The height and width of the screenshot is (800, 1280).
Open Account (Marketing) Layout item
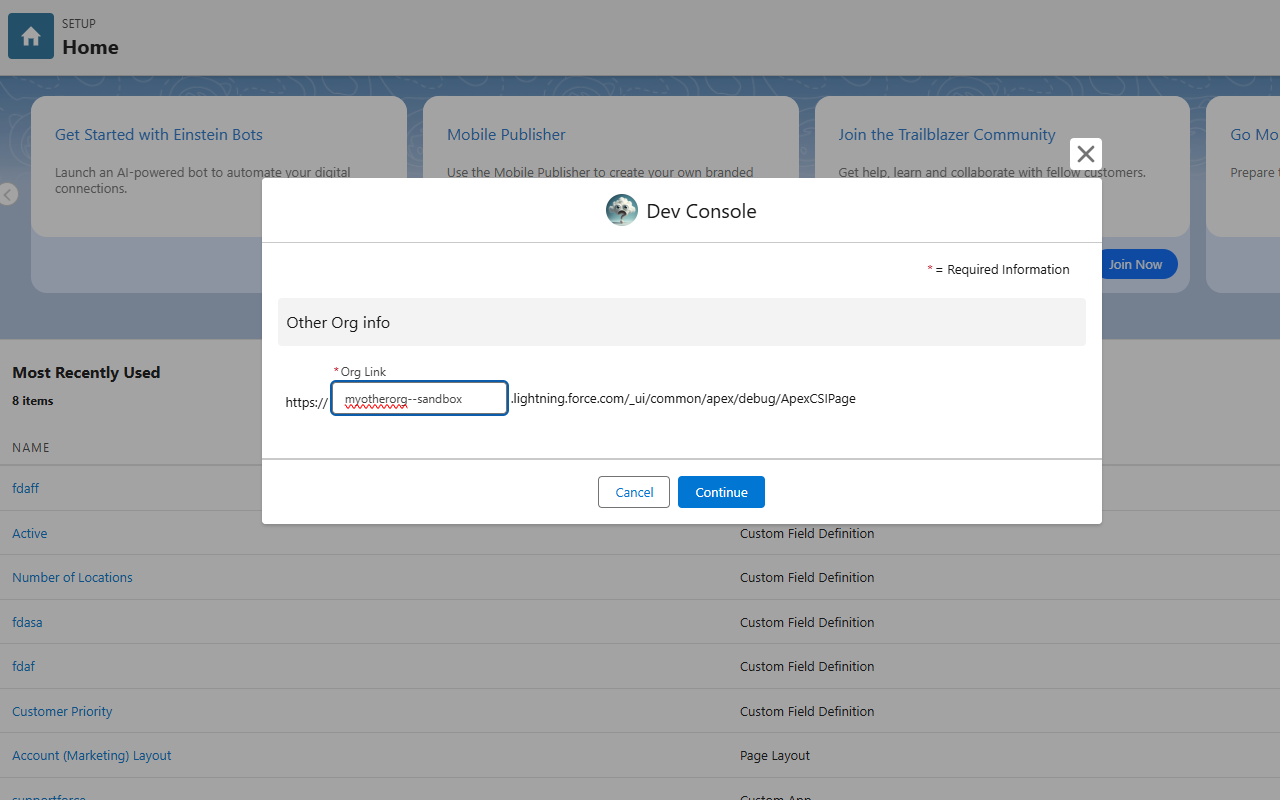click(92, 755)
